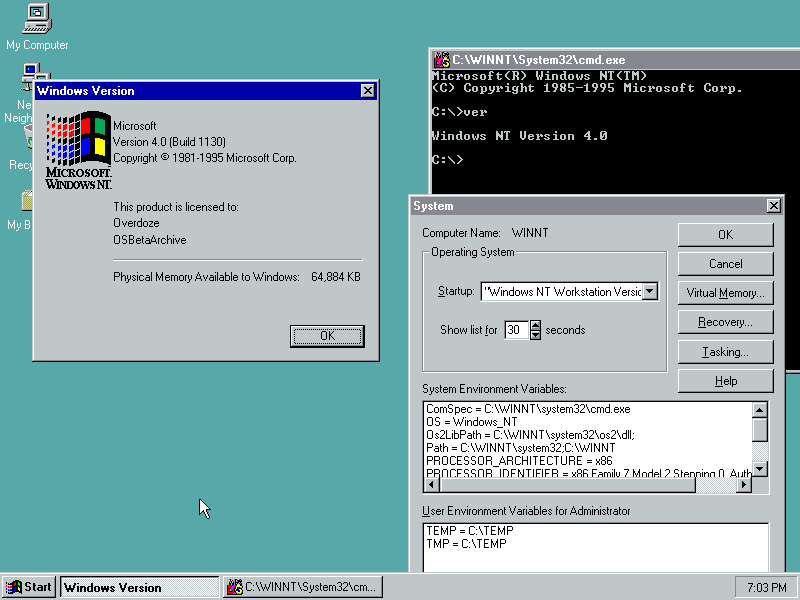Click the 'Overdoze' licensee name
Image resolution: width=800 pixels, height=600 pixels.
(136, 223)
